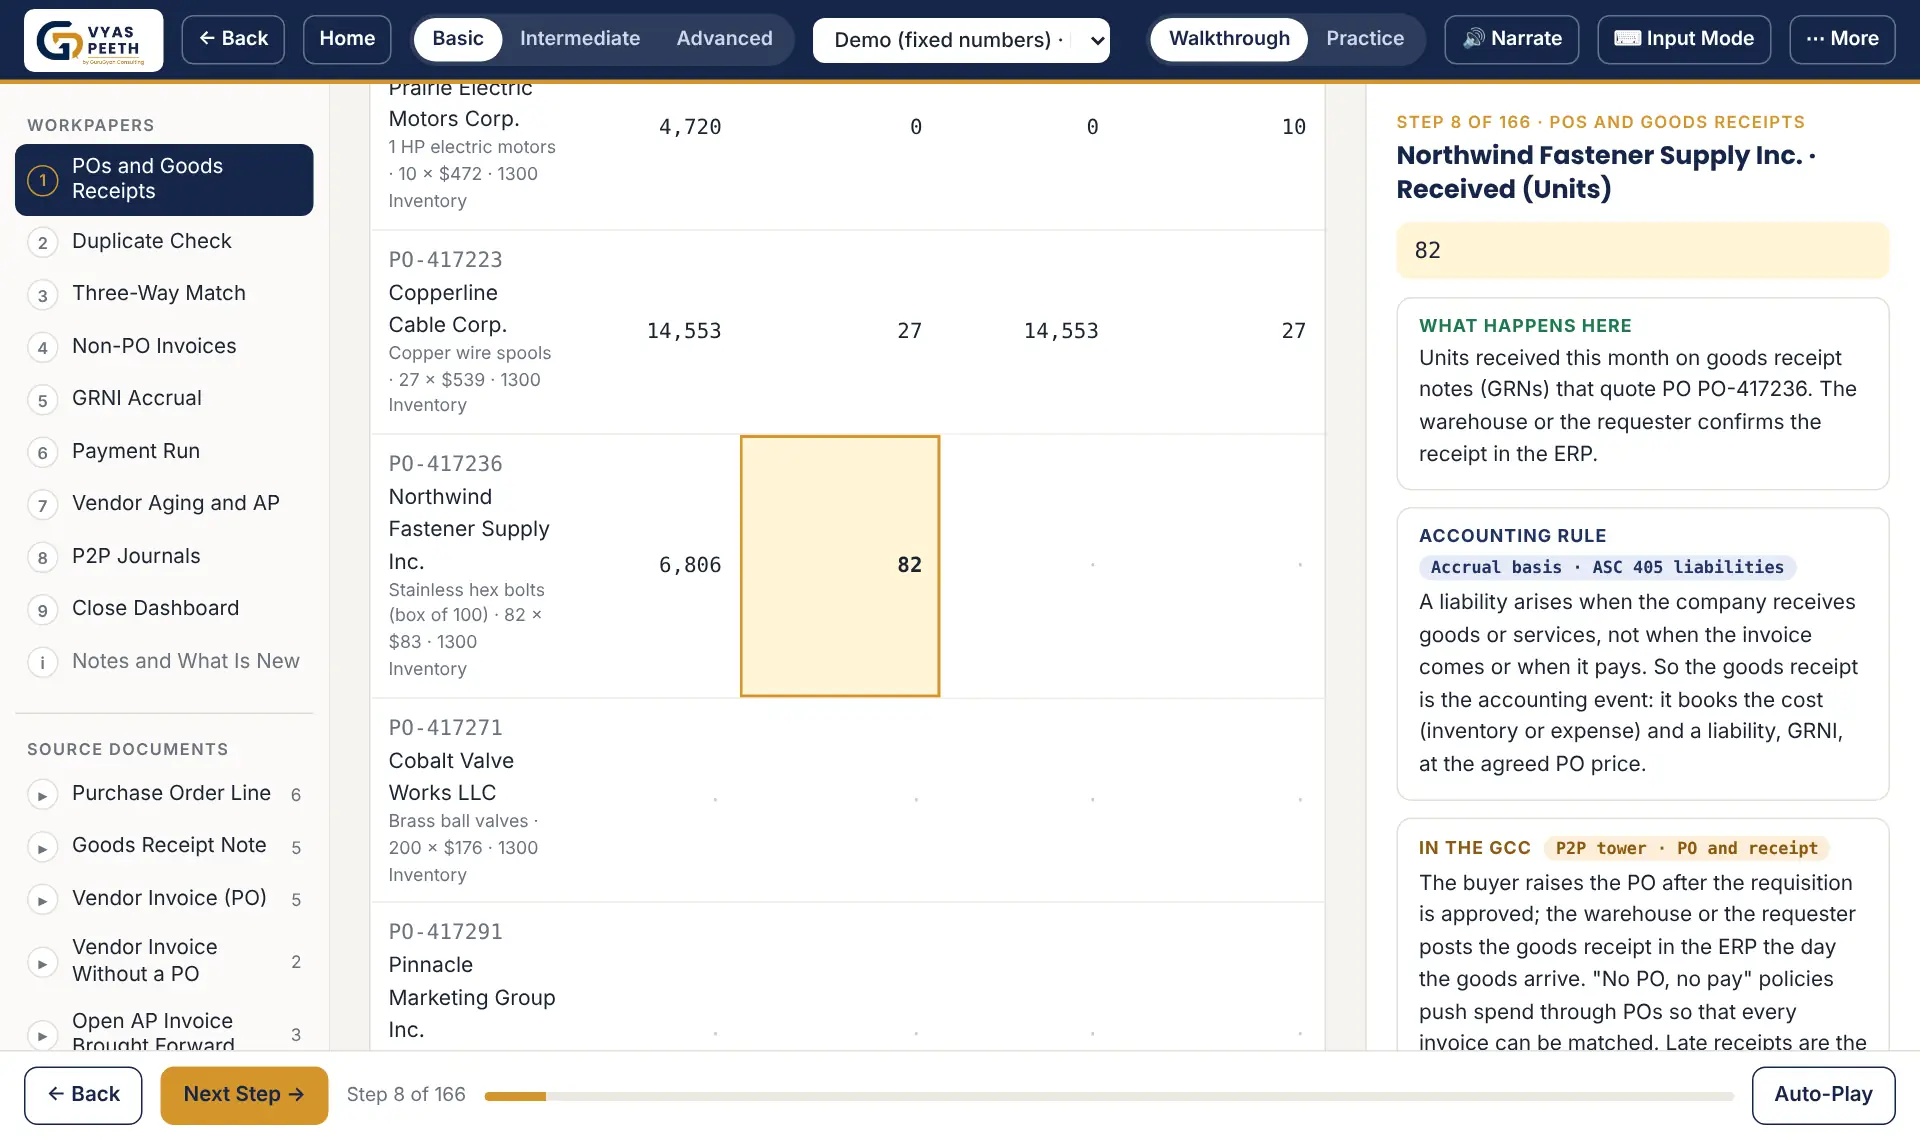Switch difficulty to Advanced

pos(724,39)
